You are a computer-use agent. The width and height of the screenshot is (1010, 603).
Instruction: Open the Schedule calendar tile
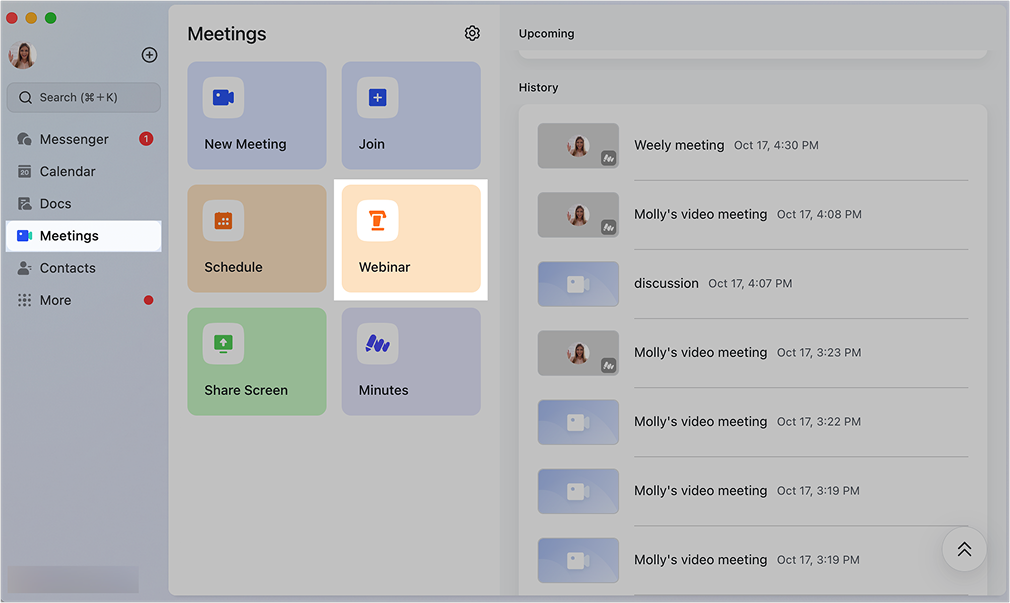(x=256, y=238)
